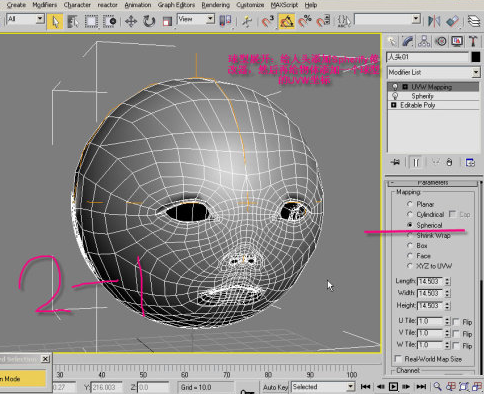Open the Utilities hammer panel tab
Image resolution: width=484 pixels, height=394 pixels.
(473, 41)
